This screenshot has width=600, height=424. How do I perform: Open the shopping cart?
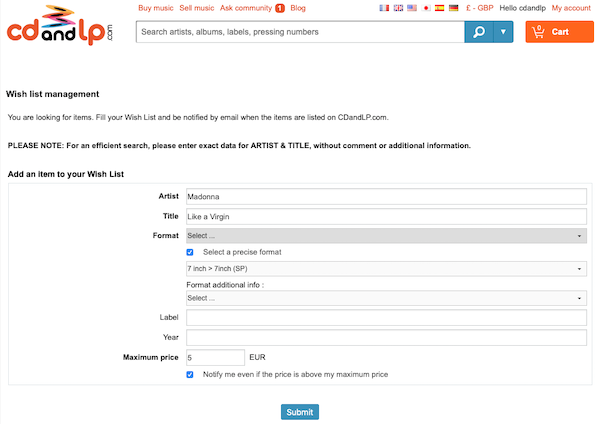(559, 32)
